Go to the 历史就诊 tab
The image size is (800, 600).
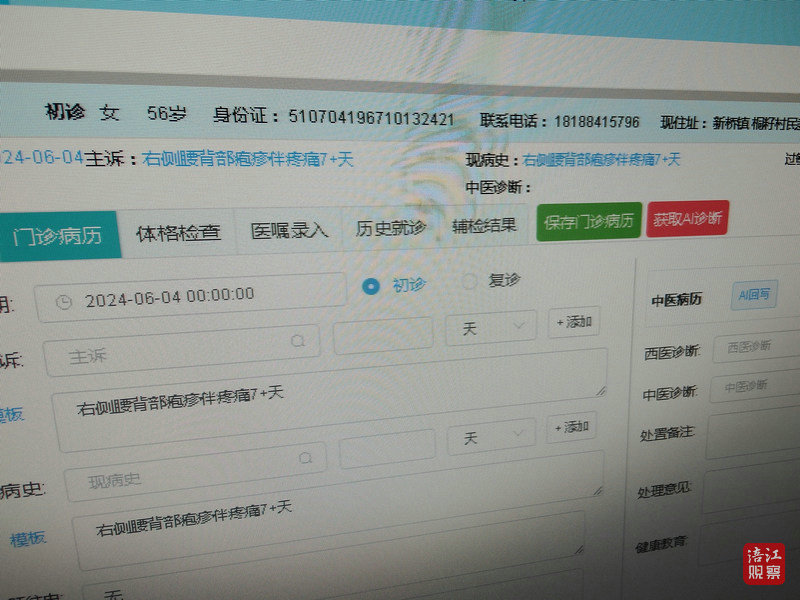[x=390, y=227]
